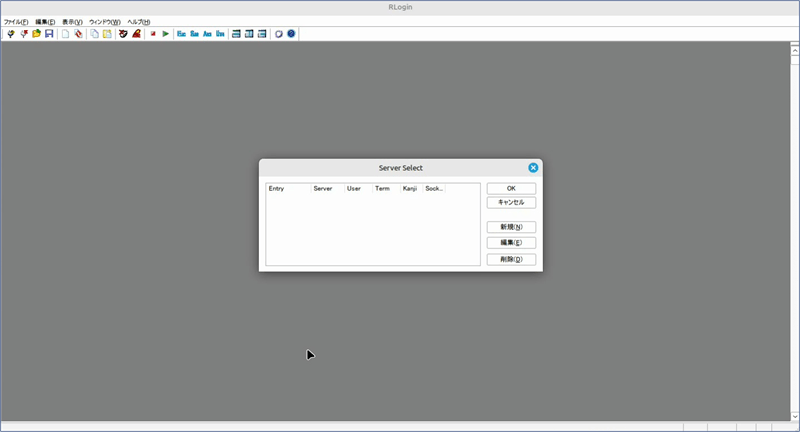
Task: Click the black and red icon left of the stop square
Action: pyautogui.click(x=123, y=34)
